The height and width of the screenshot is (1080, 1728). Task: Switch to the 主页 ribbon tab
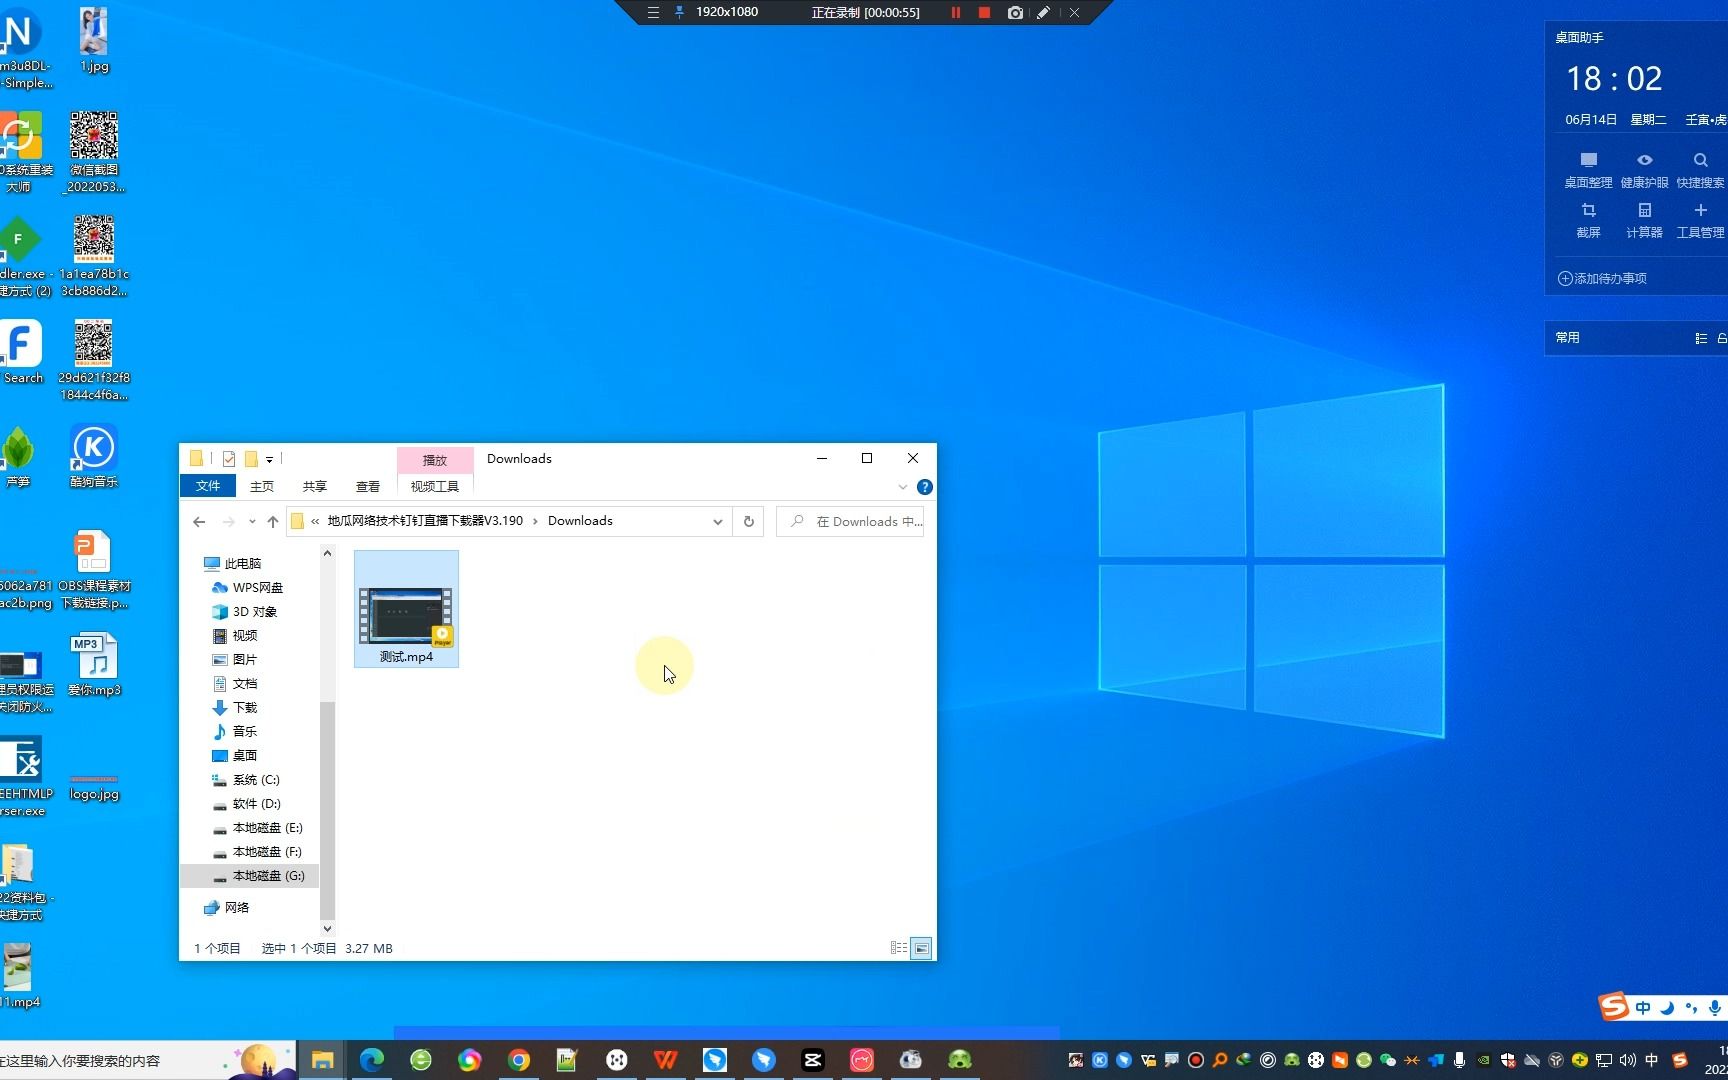click(x=262, y=486)
